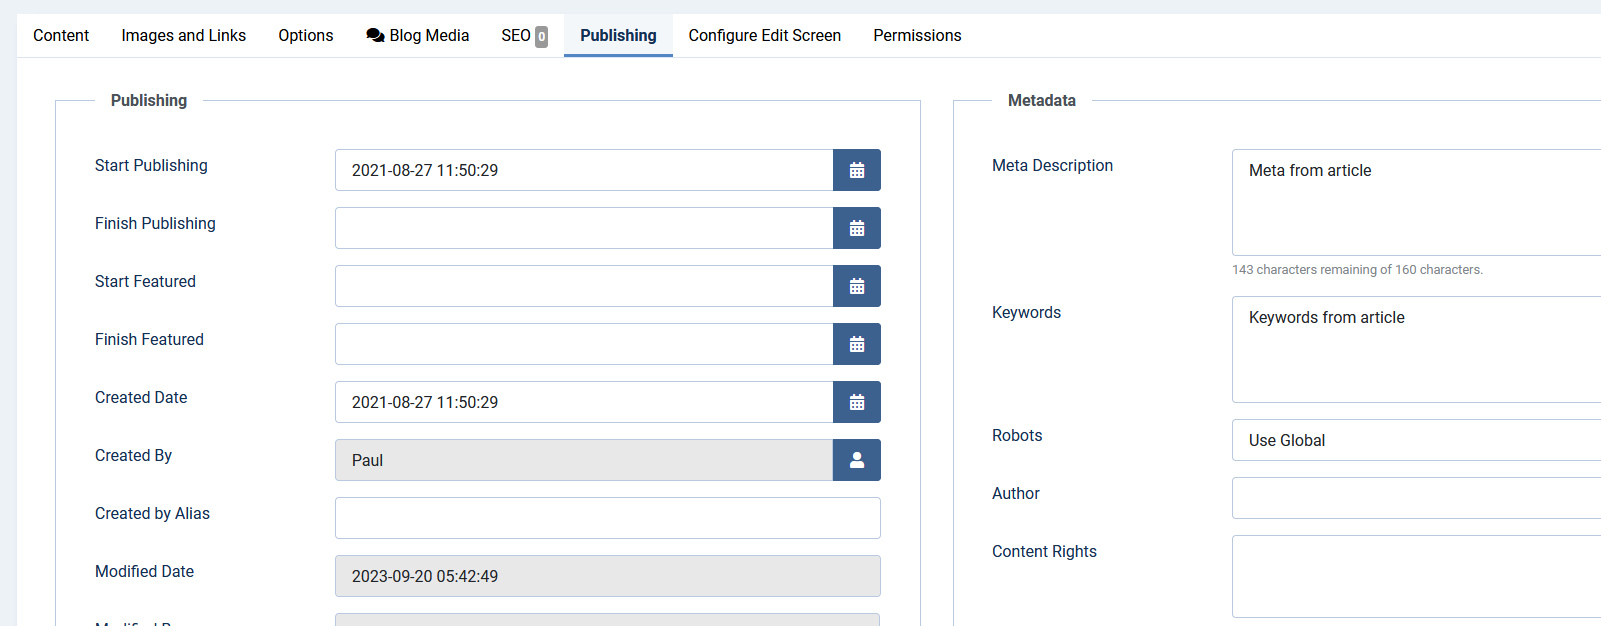Open calendar picker for Finish Featured
The height and width of the screenshot is (626, 1601).
[856, 344]
